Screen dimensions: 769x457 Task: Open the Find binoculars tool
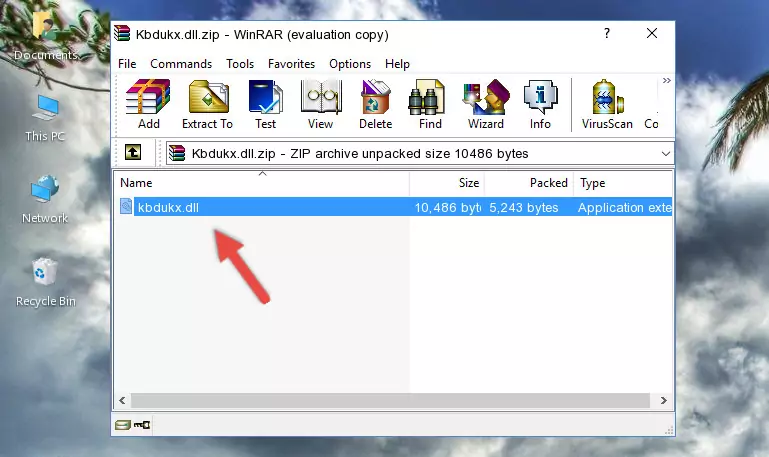(430, 104)
